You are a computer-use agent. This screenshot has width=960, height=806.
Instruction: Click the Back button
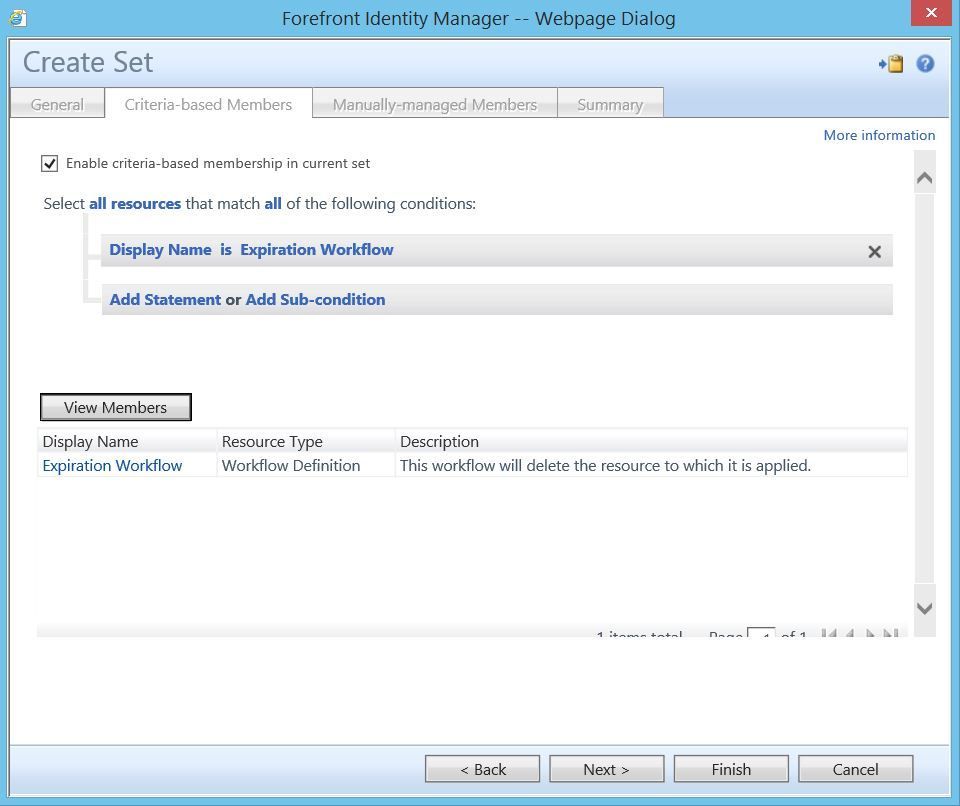coord(482,769)
